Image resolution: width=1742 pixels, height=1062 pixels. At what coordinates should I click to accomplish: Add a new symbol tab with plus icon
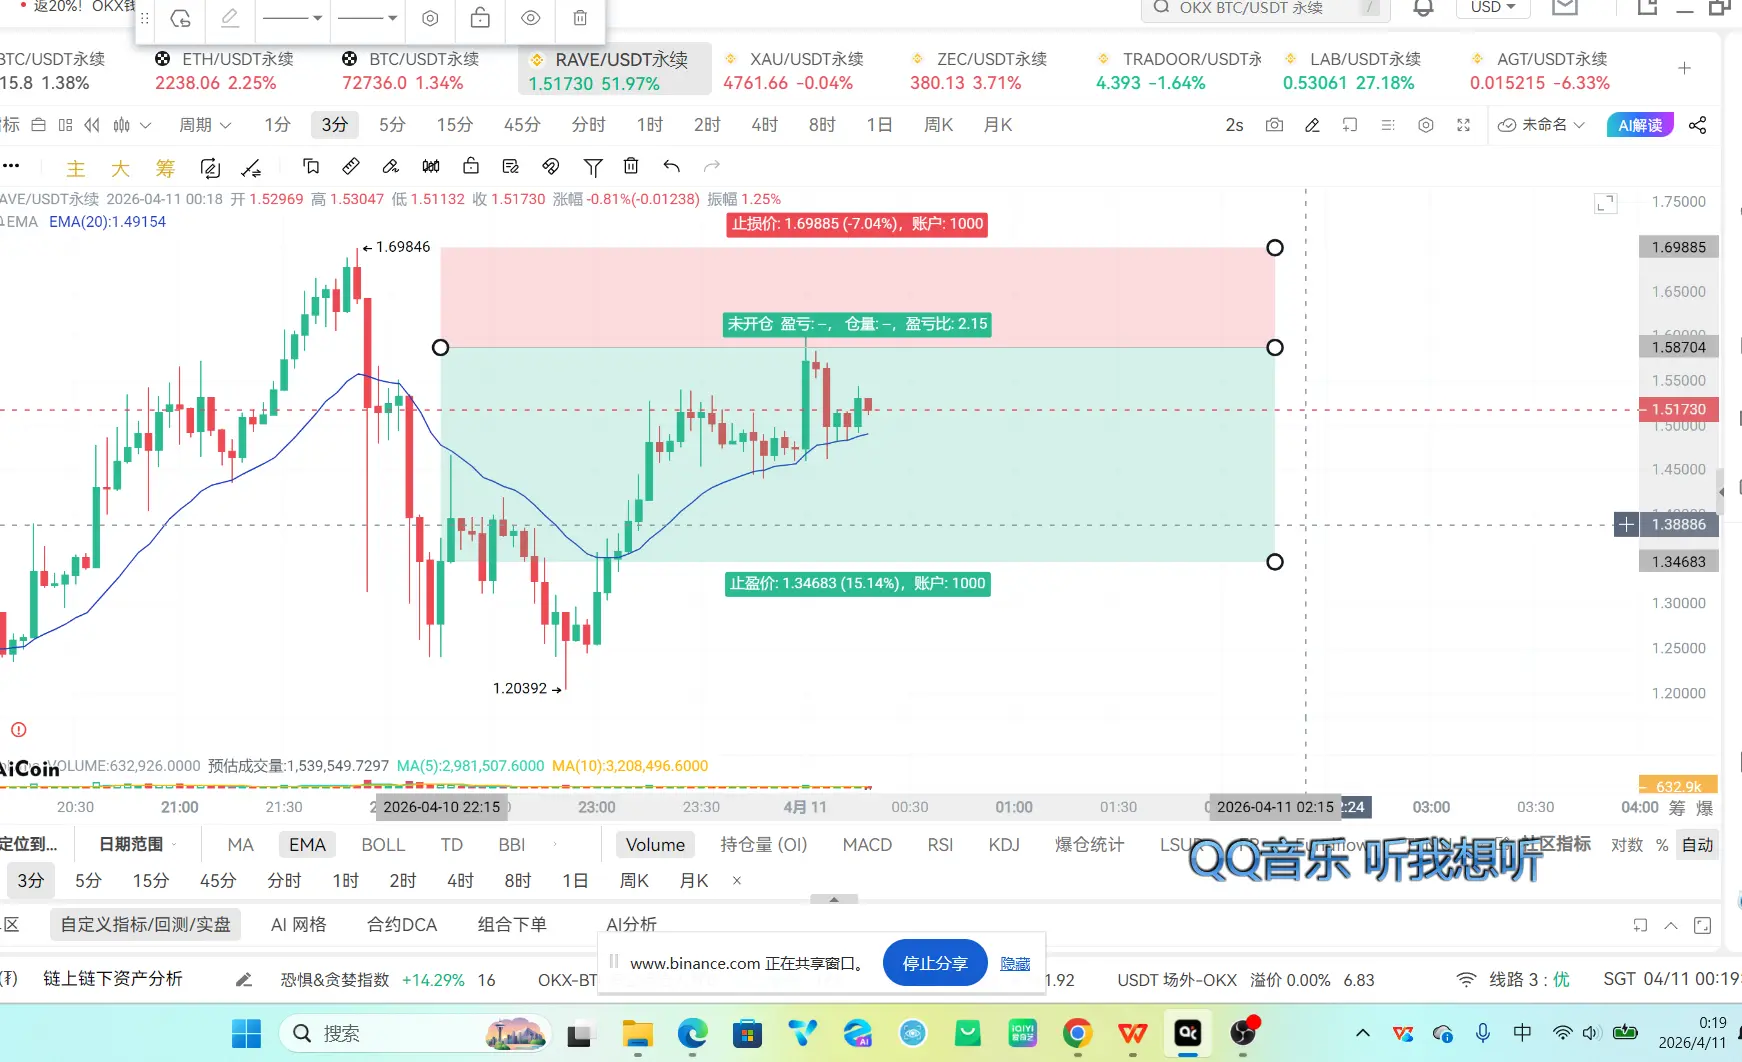[x=1684, y=68]
